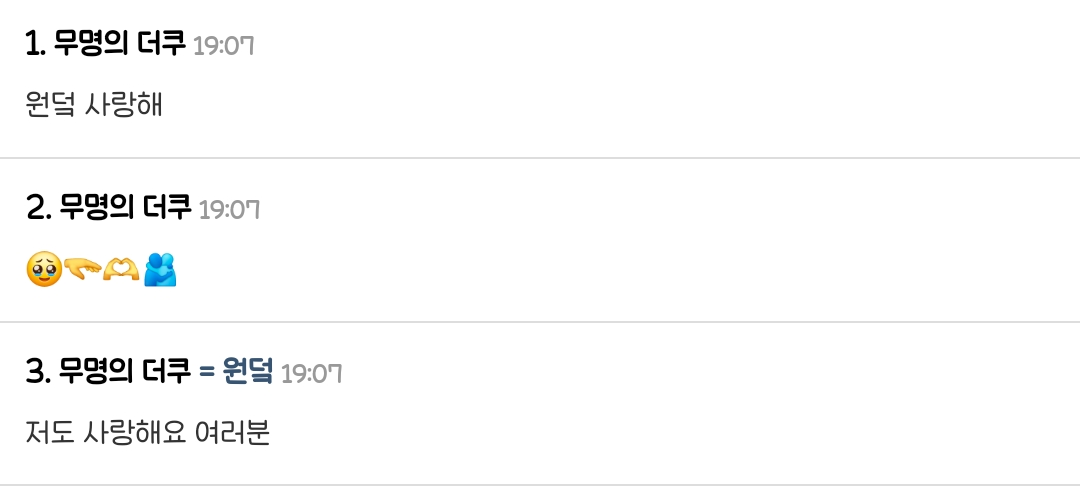
Task: Click the '무명의 더쿠' nickname on comment 3
Action: tap(125, 372)
